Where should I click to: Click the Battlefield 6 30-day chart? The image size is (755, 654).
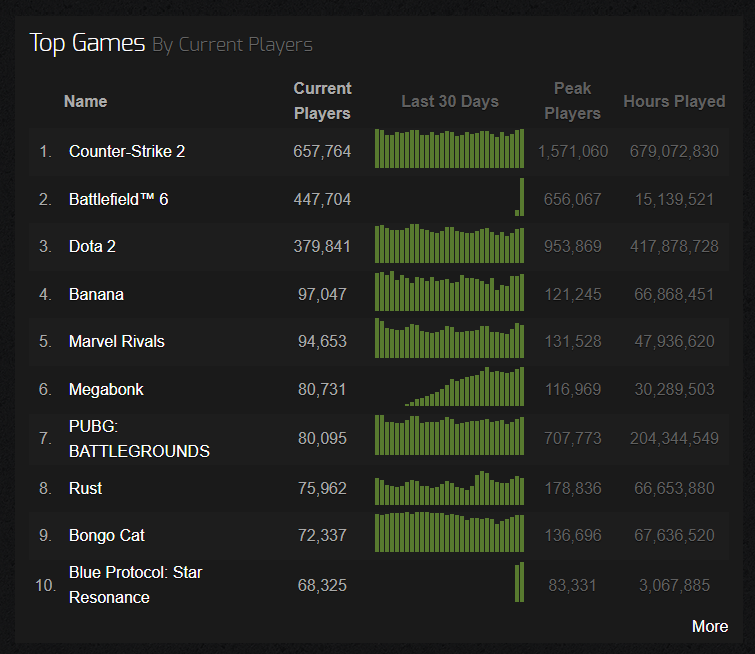[449, 196]
